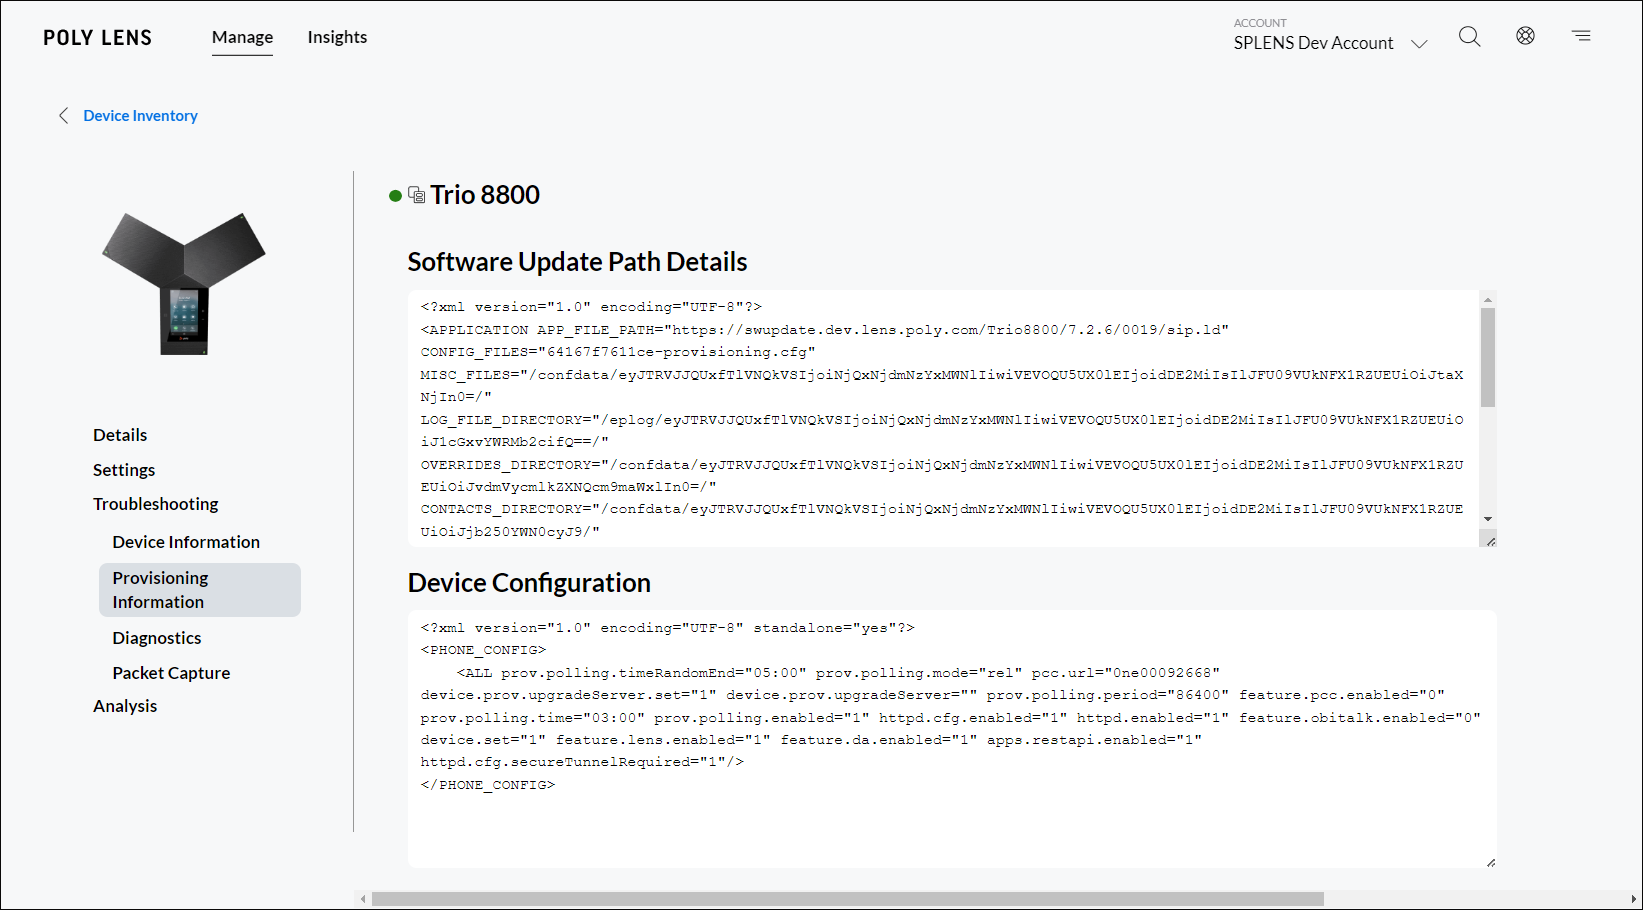This screenshot has height=910, width=1643.
Task: Open the Analysis section
Action: 124,705
